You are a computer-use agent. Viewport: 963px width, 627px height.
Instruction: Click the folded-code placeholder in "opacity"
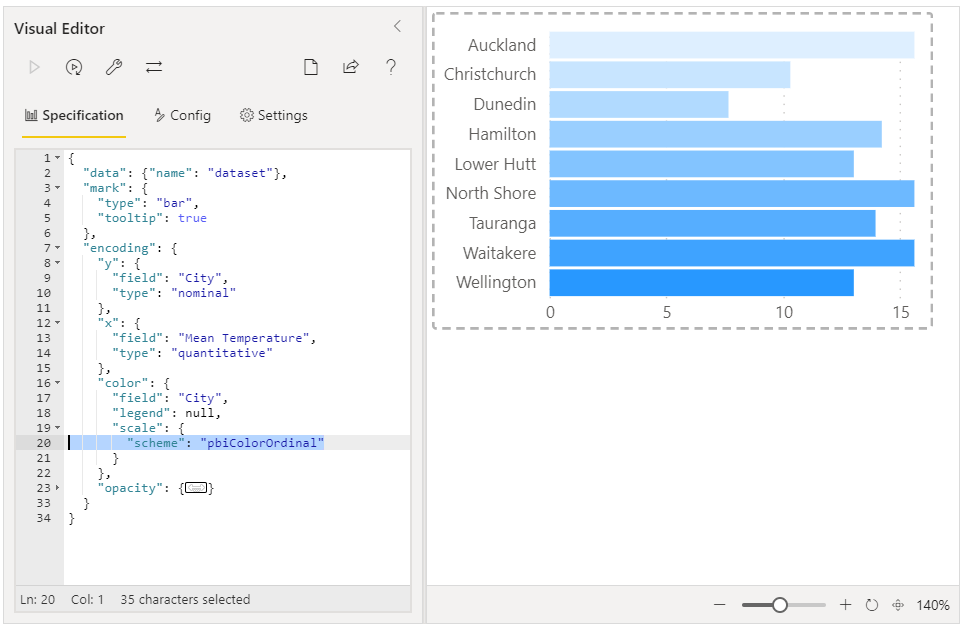196,488
